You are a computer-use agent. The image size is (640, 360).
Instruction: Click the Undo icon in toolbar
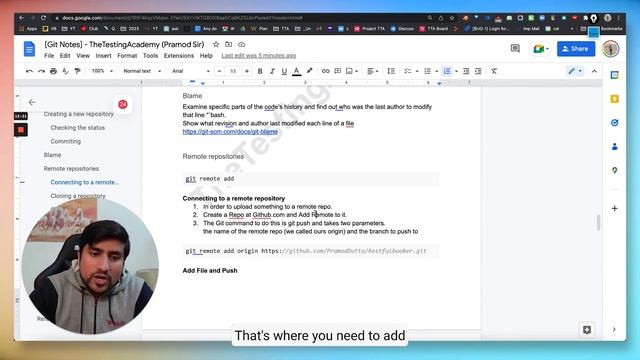29,71
